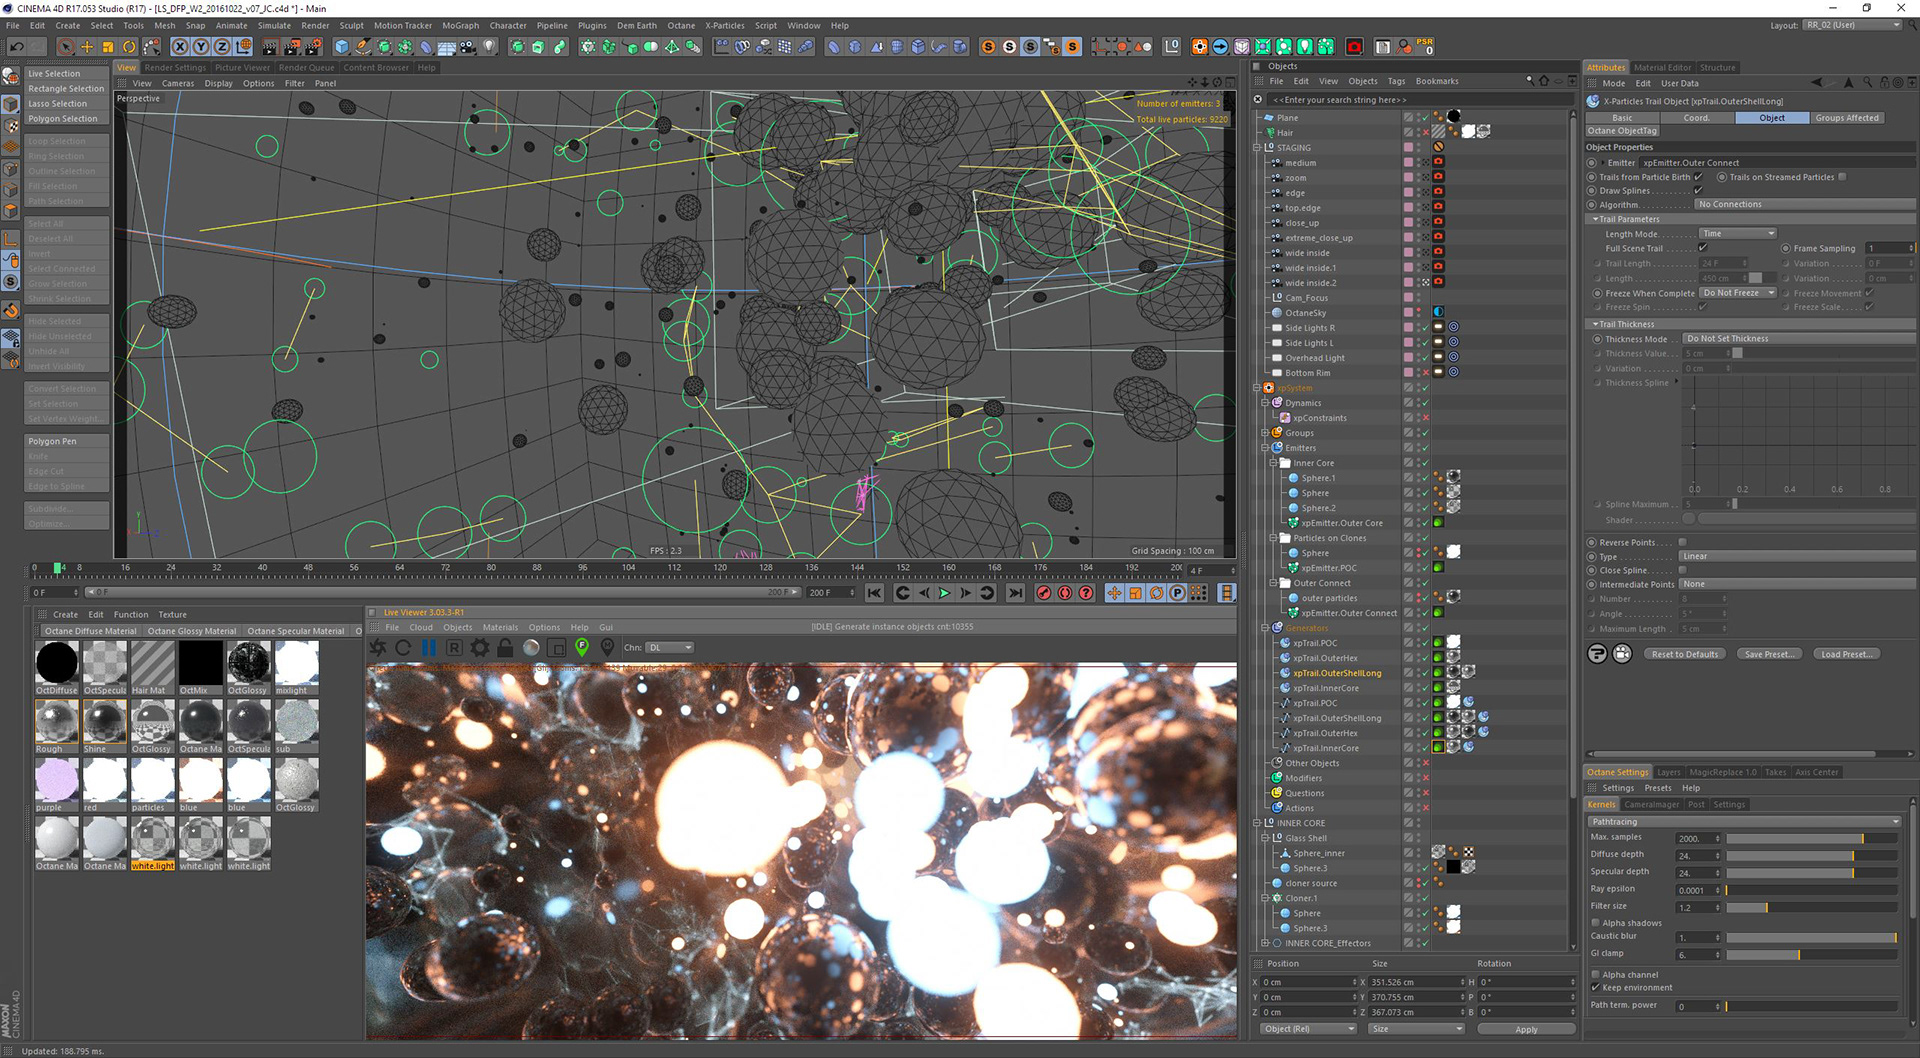1920x1058 pixels.
Task: Pause the Octane Live Viewer render
Action: click(429, 648)
